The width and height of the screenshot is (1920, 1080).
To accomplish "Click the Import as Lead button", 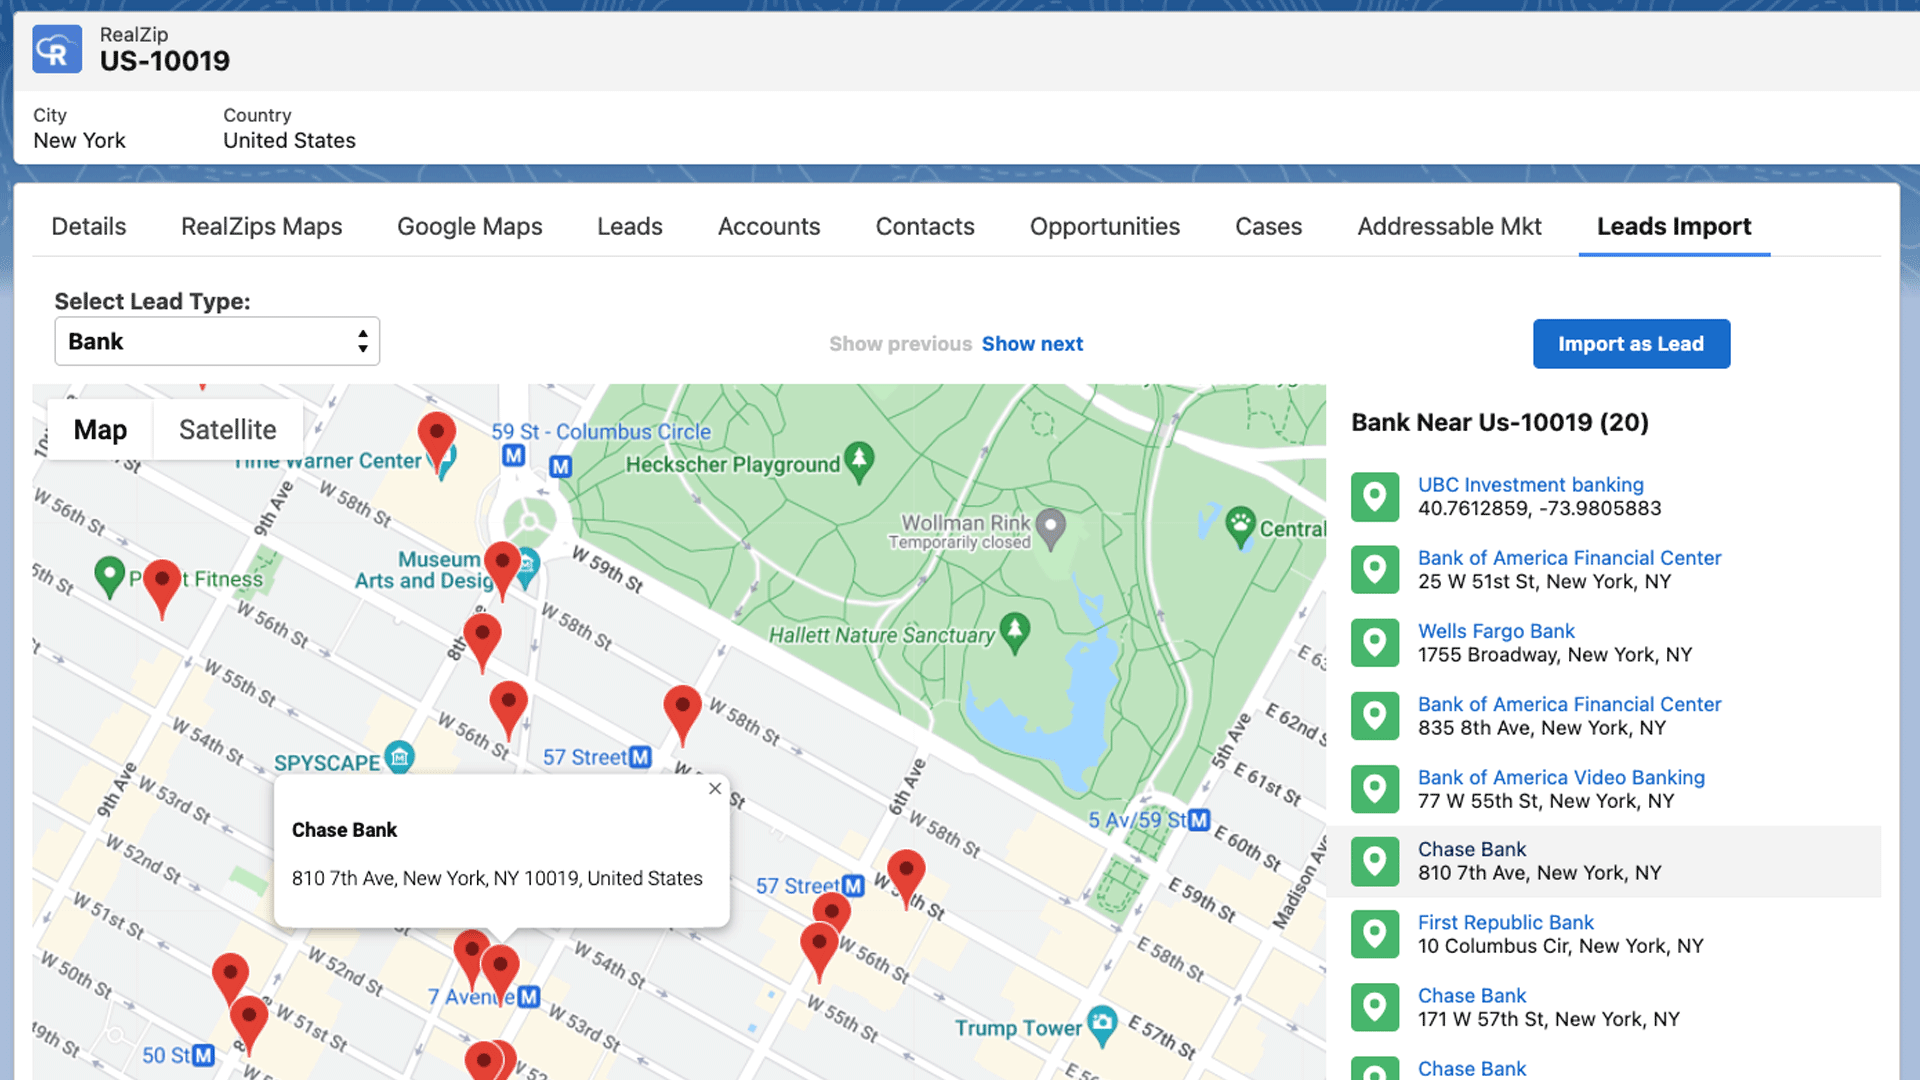I will coord(1631,344).
